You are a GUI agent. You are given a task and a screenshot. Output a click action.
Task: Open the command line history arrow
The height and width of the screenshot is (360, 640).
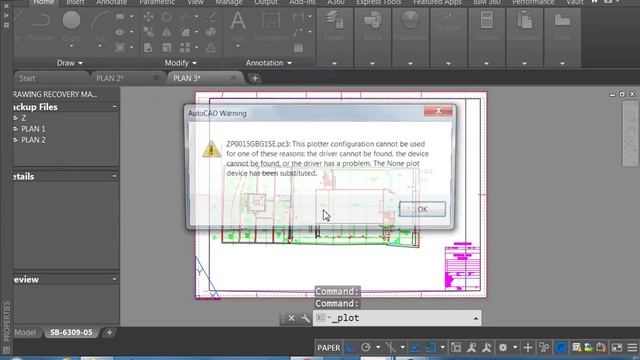pyautogui.click(x=476, y=318)
